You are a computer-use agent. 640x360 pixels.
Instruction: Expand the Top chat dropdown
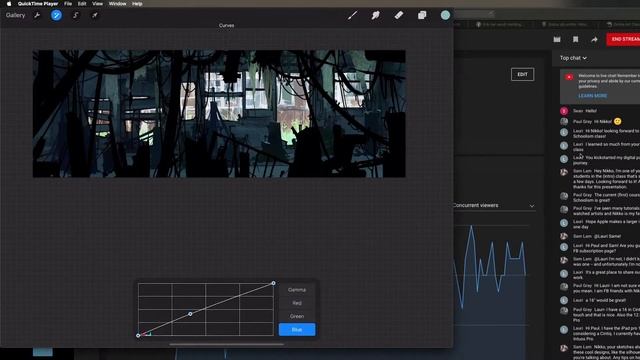tap(573, 58)
